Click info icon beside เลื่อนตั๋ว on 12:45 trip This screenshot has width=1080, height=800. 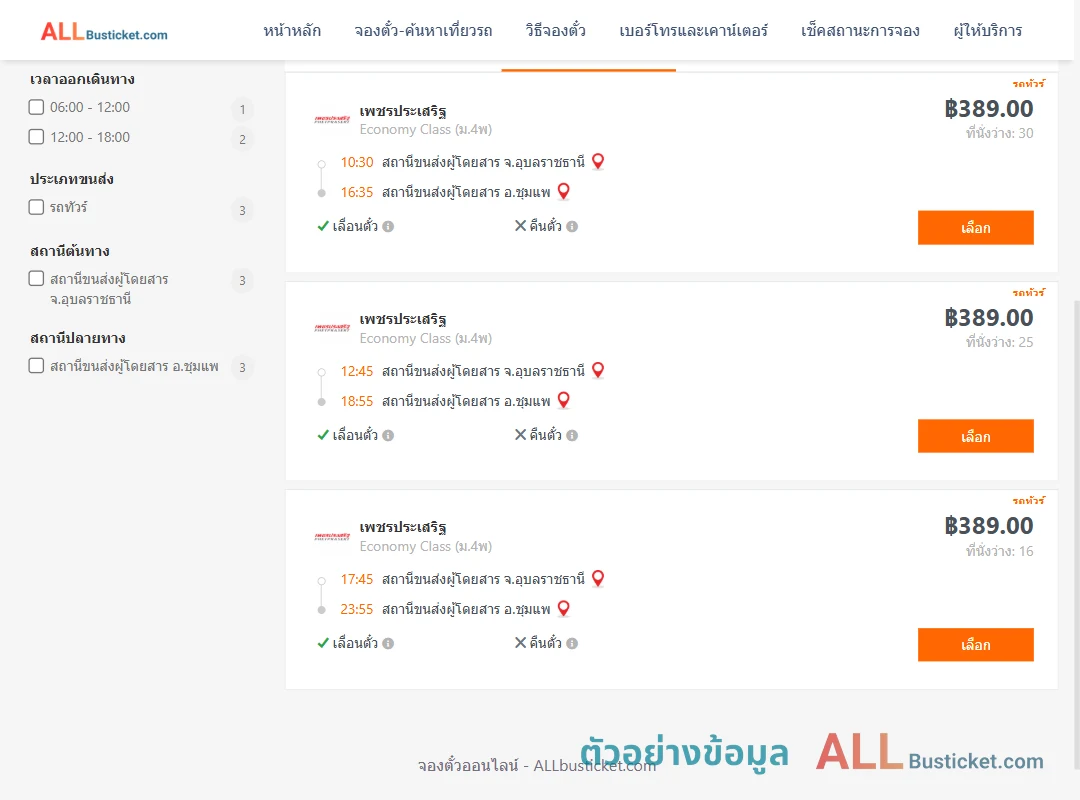(x=388, y=435)
